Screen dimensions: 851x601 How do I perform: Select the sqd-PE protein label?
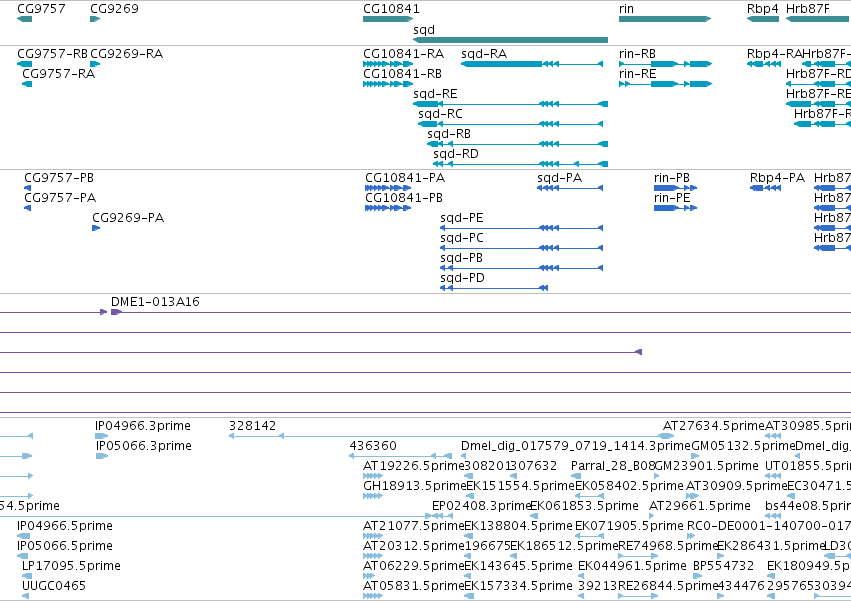tap(462, 218)
